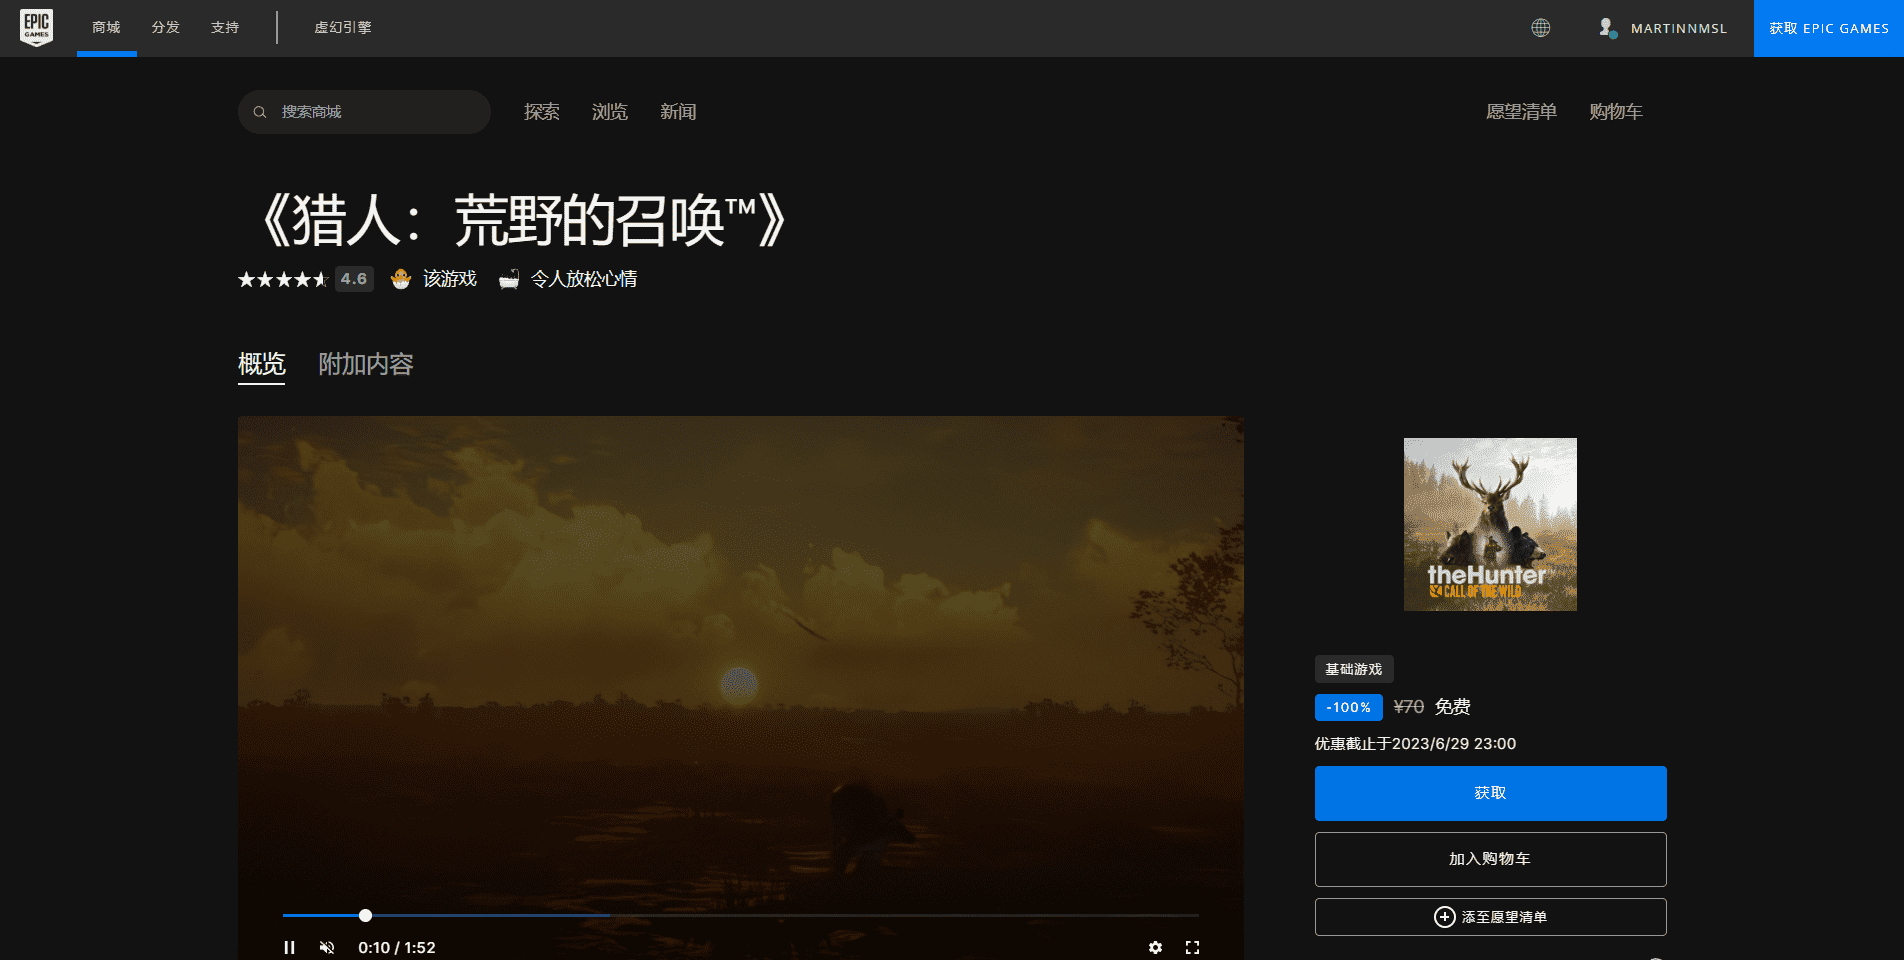The width and height of the screenshot is (1904, 960).
Task: Select the 概览 tab
Action: (x=262, y=365)
